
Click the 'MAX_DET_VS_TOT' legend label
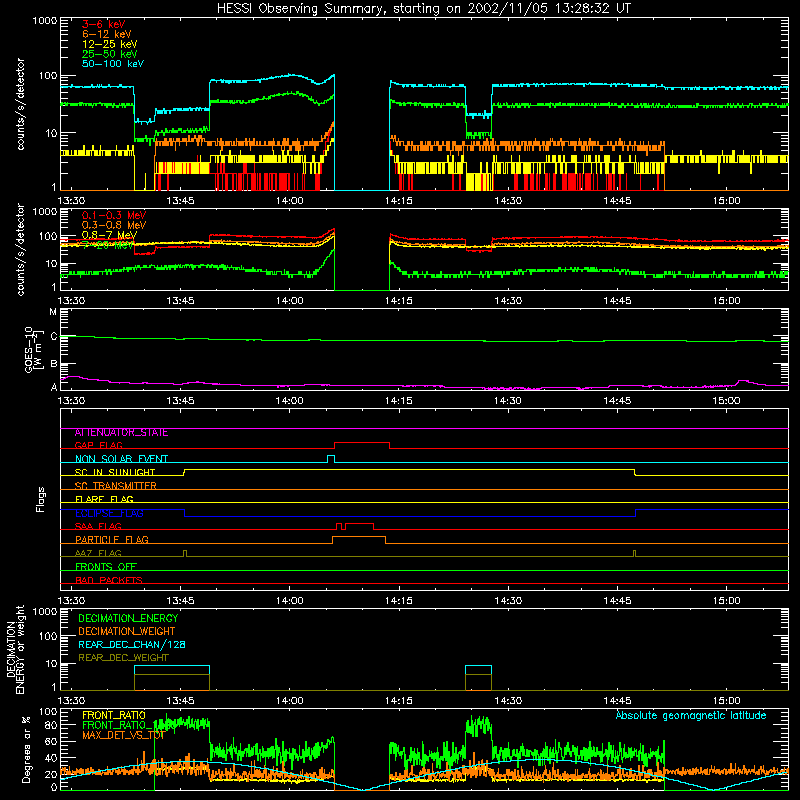(x=123, y=735)
